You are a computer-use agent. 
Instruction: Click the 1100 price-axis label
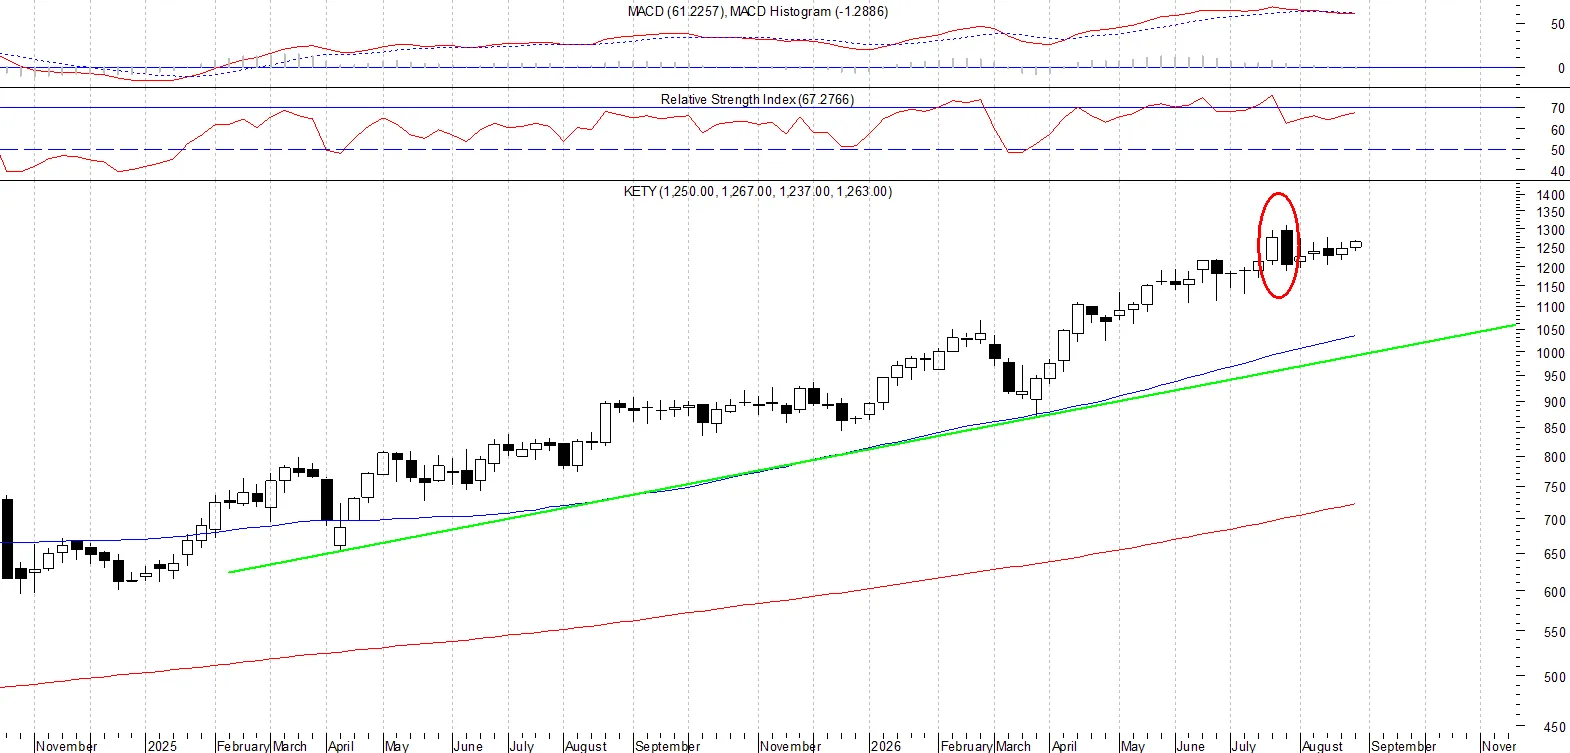1551,309
